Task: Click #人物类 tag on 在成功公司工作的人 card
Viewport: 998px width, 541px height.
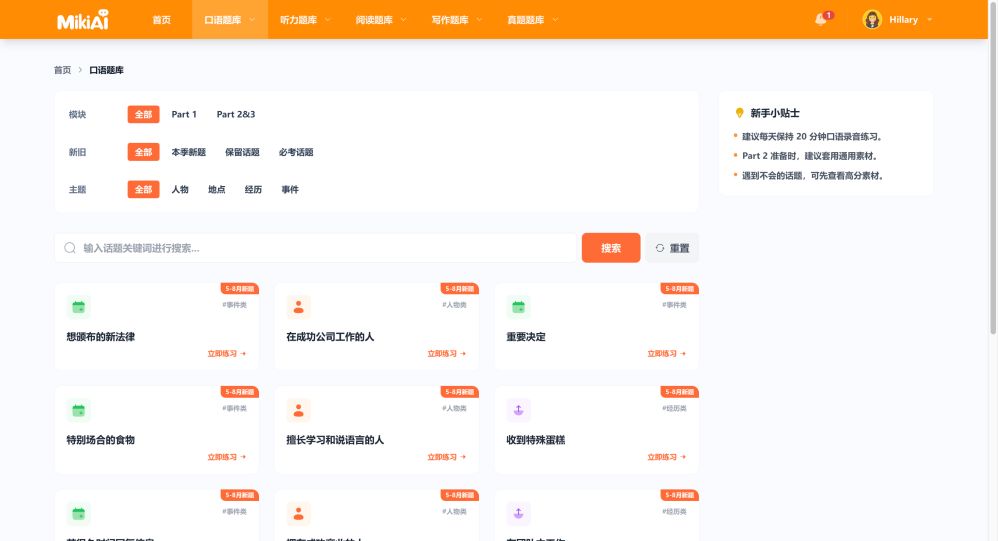Action: click(x=454, y=305)
